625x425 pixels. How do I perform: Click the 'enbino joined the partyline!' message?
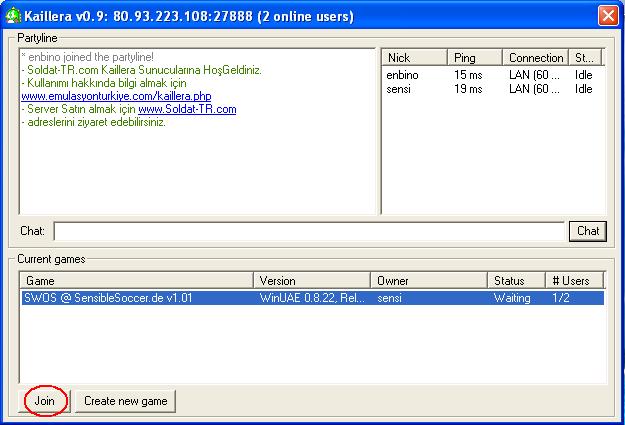click(x=88, y=57)
